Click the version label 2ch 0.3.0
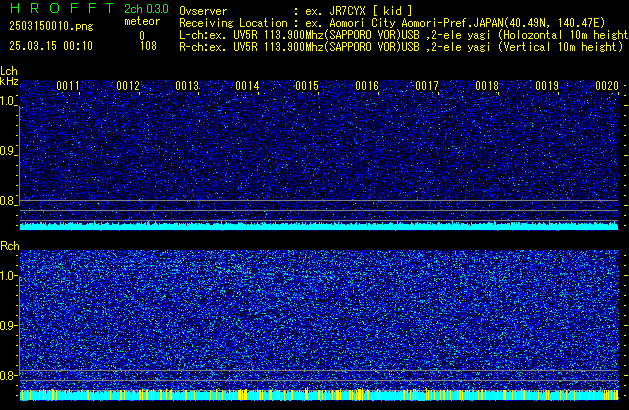 point(146,9)
